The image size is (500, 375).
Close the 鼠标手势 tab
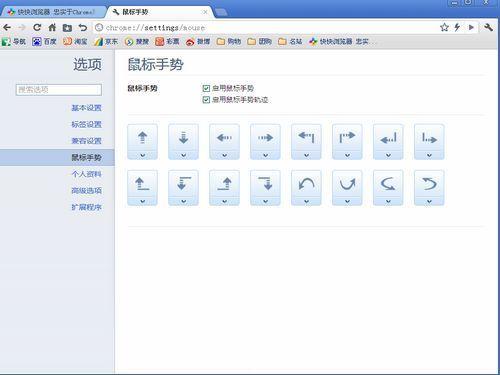pos(205,12)
